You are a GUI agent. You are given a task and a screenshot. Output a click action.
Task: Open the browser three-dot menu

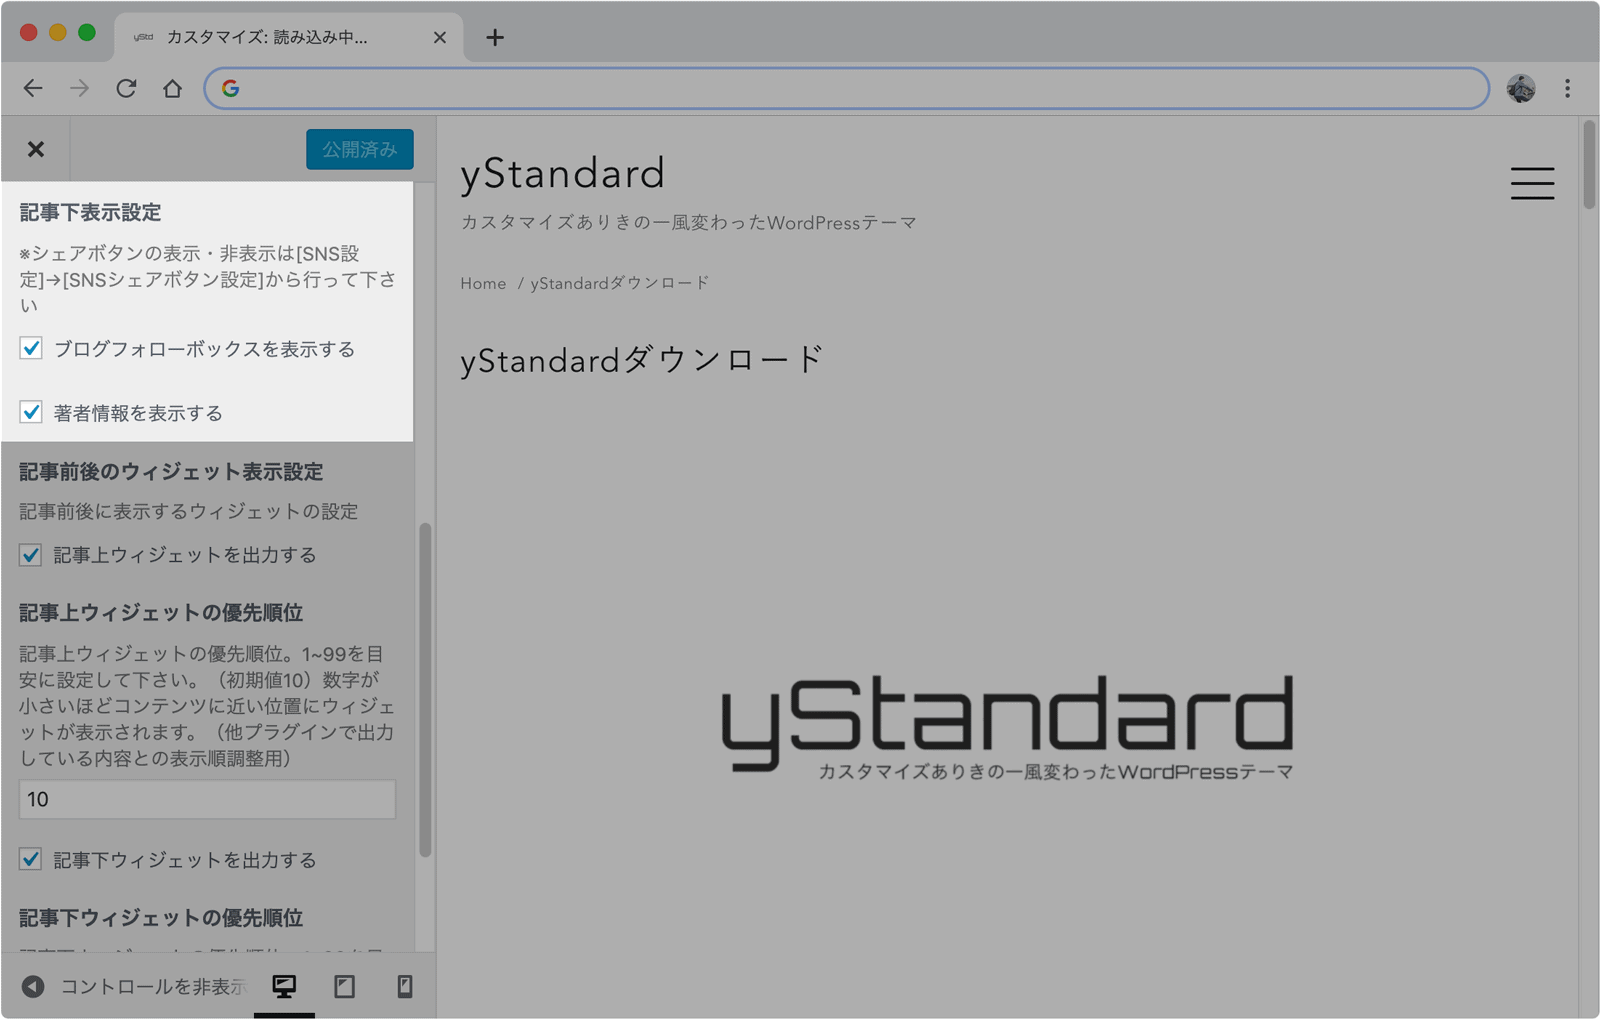[x=1567, y=88]
